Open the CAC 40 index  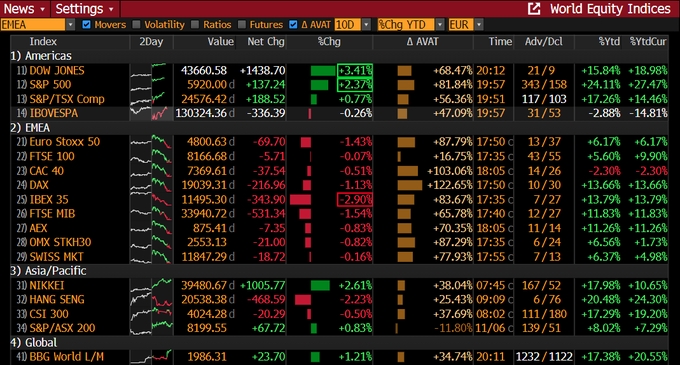coord(46,171)
